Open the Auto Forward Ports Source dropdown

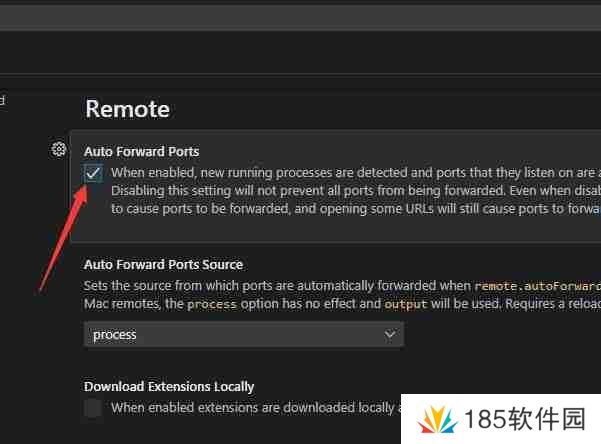coord(243,335)
